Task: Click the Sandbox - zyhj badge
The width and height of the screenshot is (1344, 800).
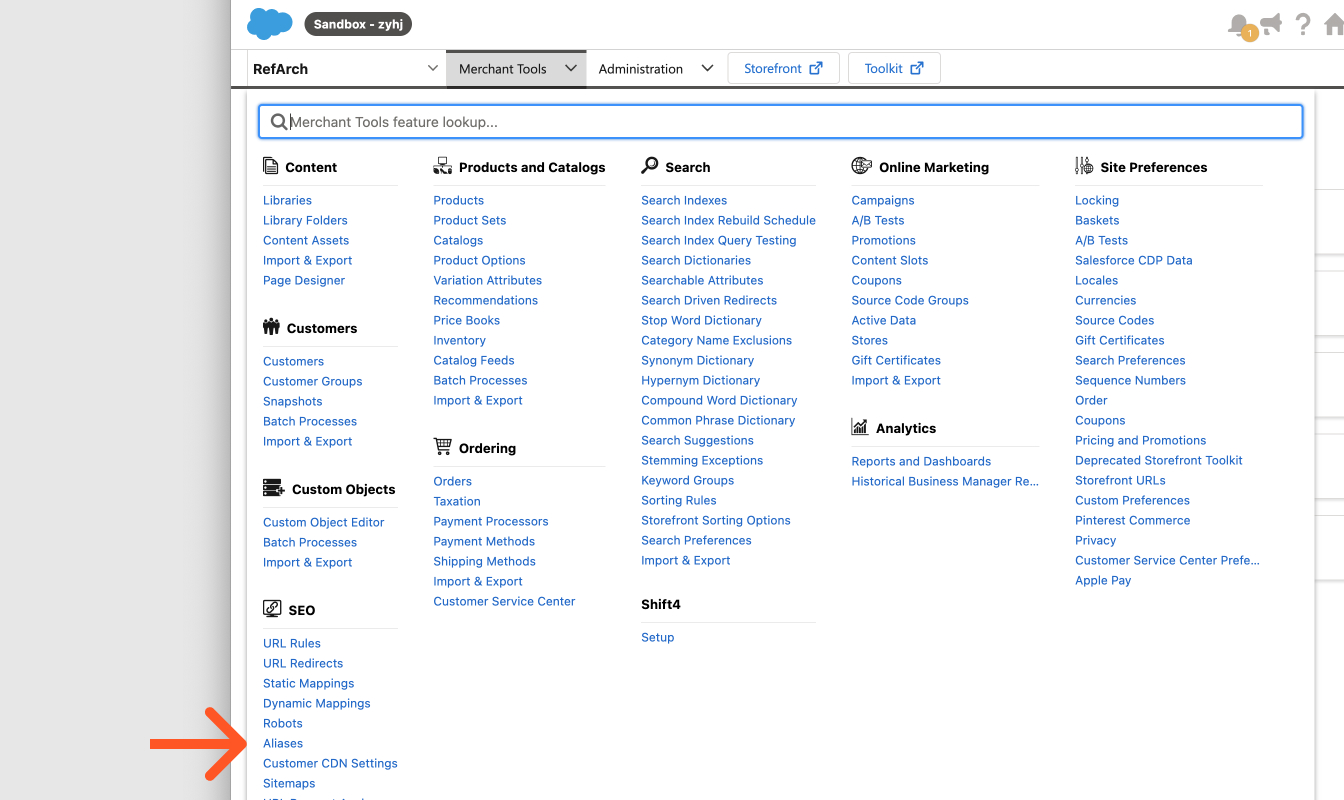Action: 358,24
